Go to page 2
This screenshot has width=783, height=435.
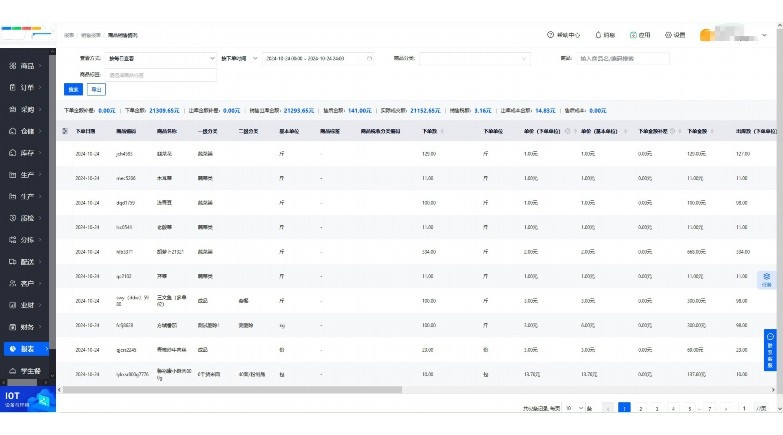(641, 409)
